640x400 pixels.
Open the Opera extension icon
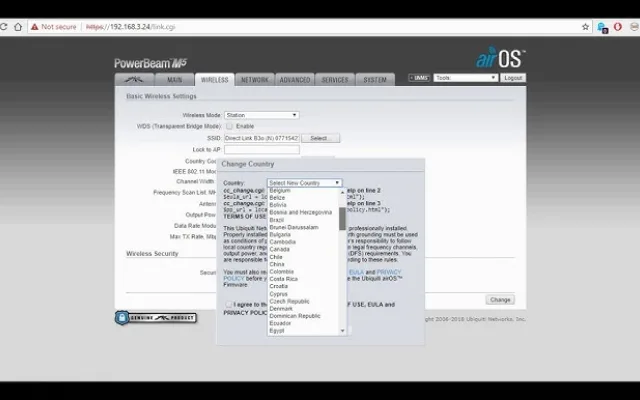click(618, 27)
